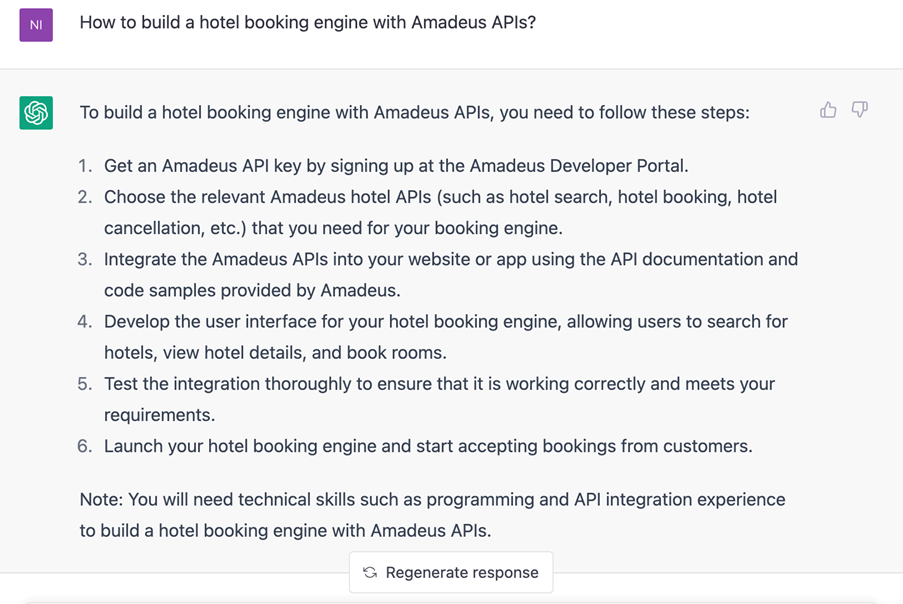Click the user's hotel booking engine question

[x=307, y=22]
